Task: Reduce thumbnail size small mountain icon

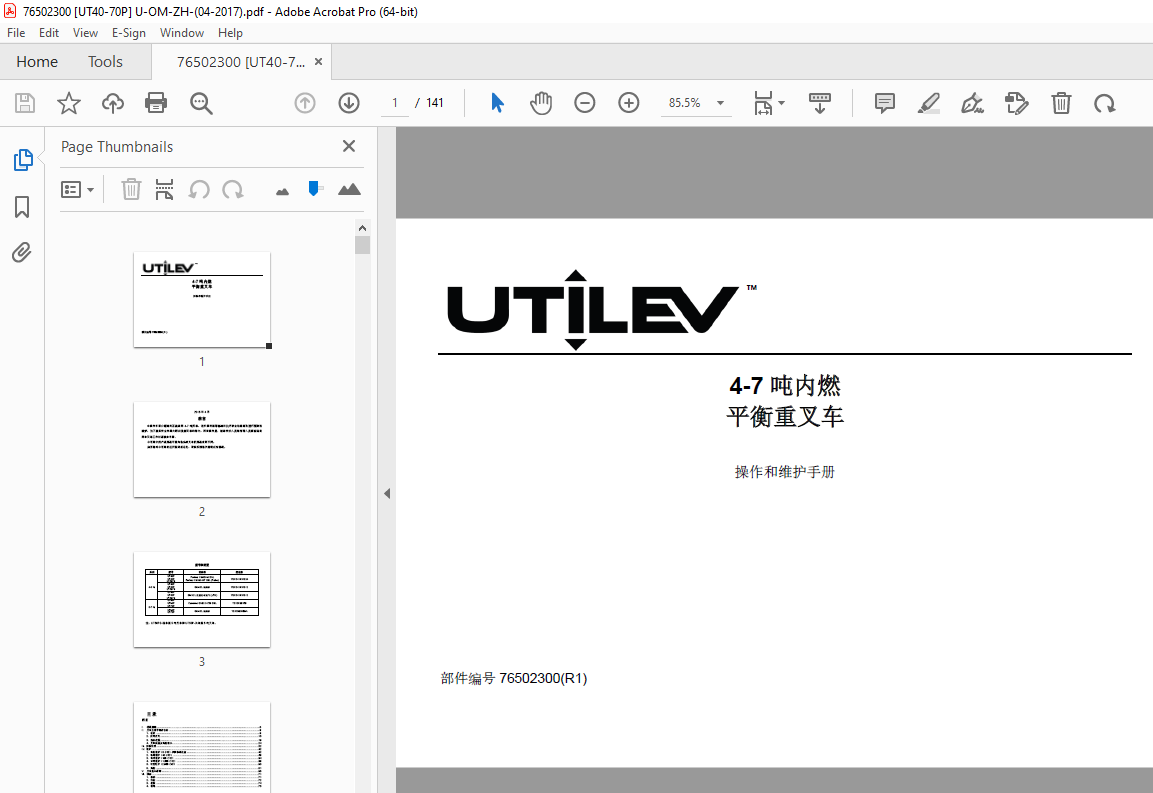Action: (x=282, y=192)
